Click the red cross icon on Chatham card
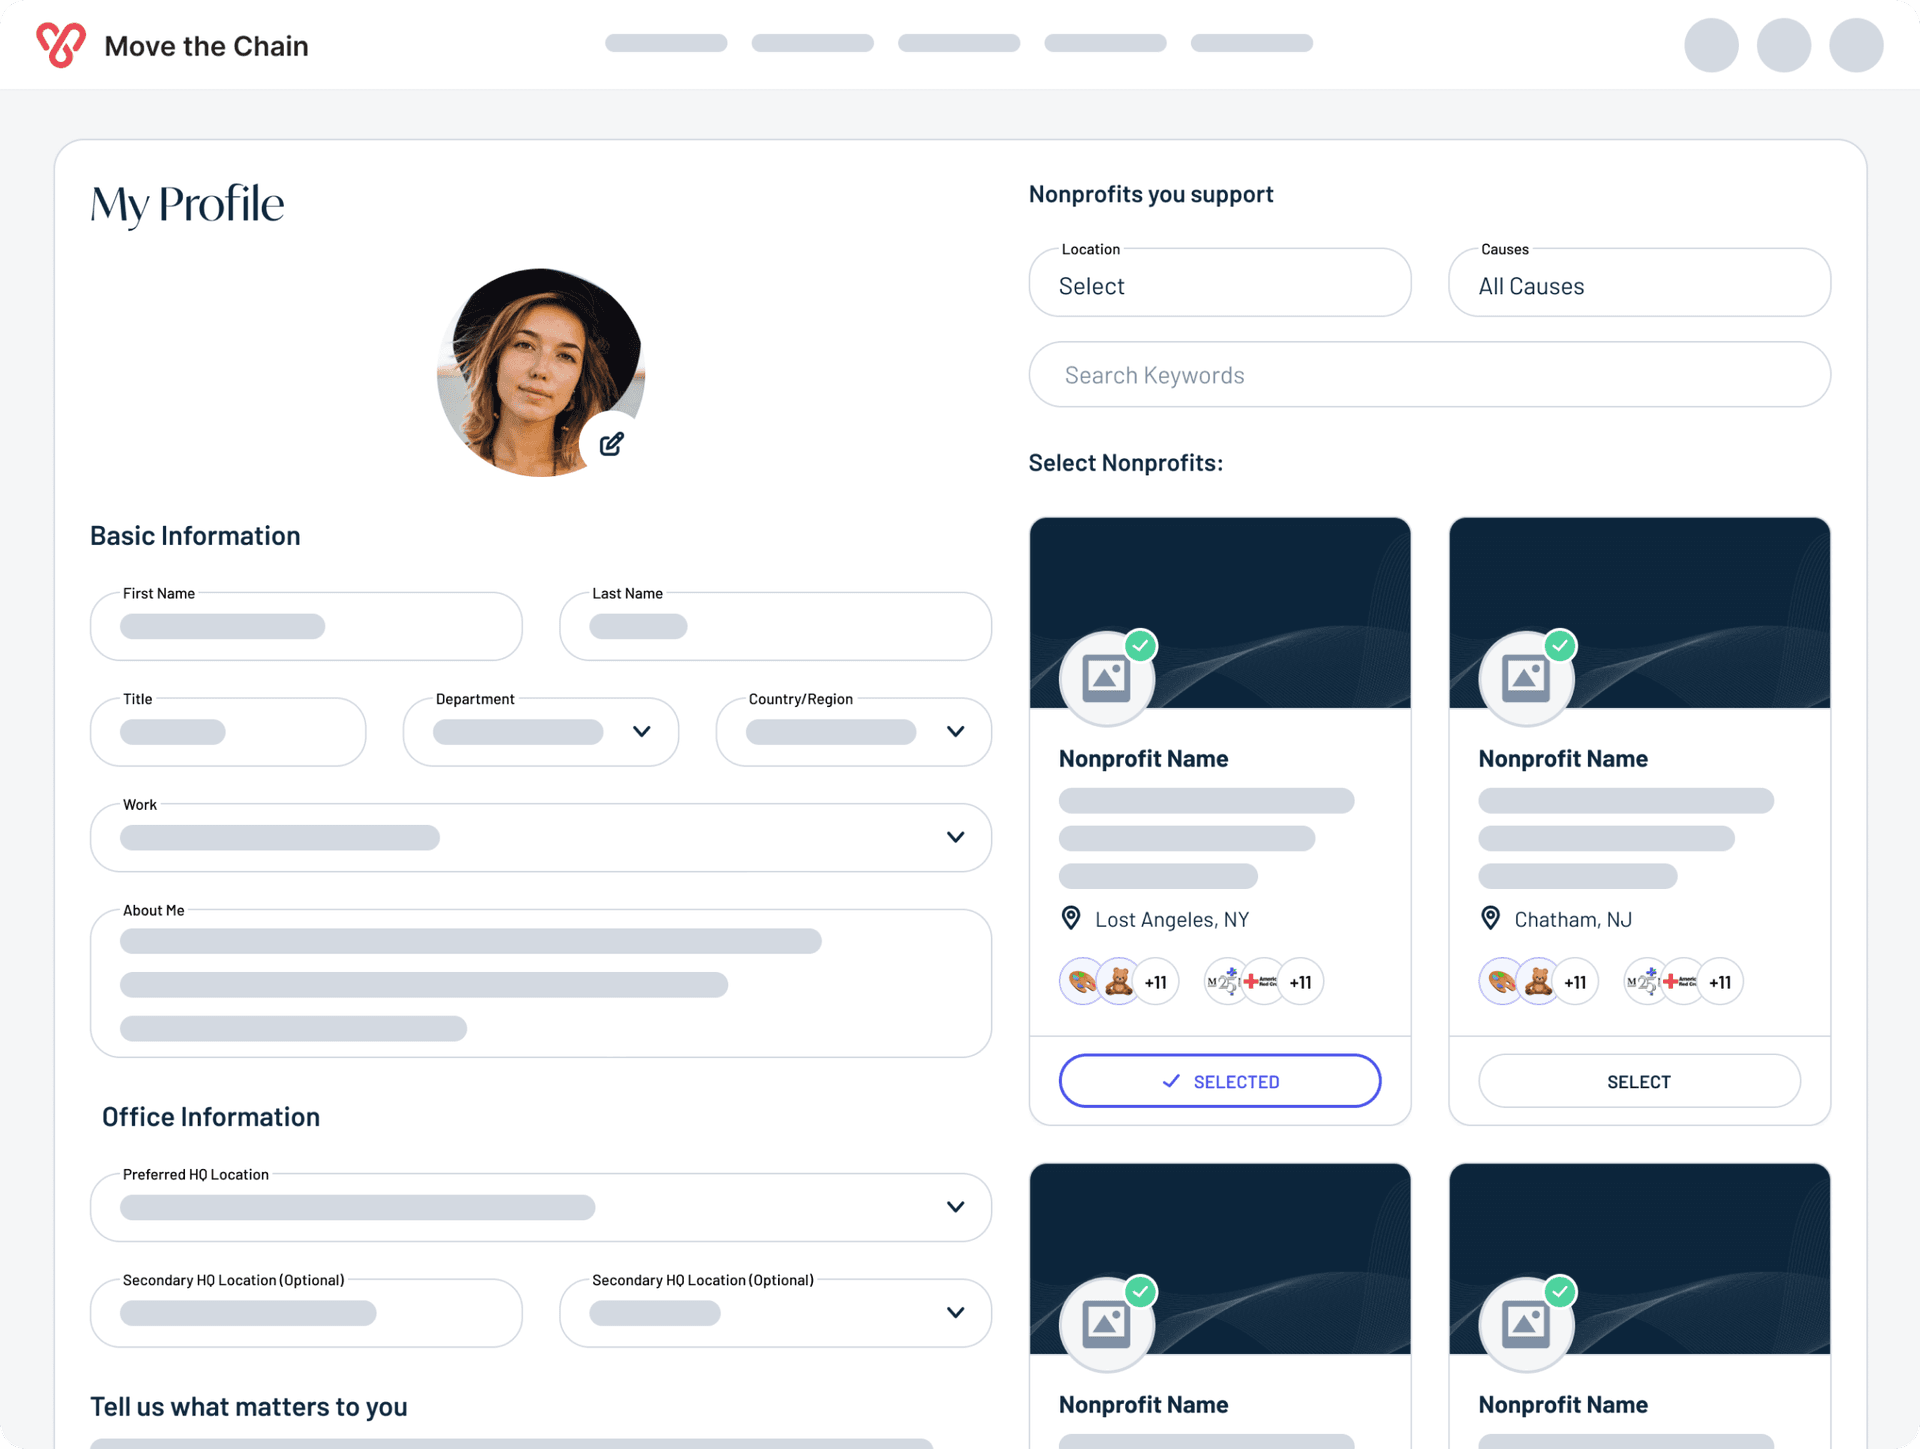This screenshot has height=1449, width=1920. click(x=1683, y=982)
